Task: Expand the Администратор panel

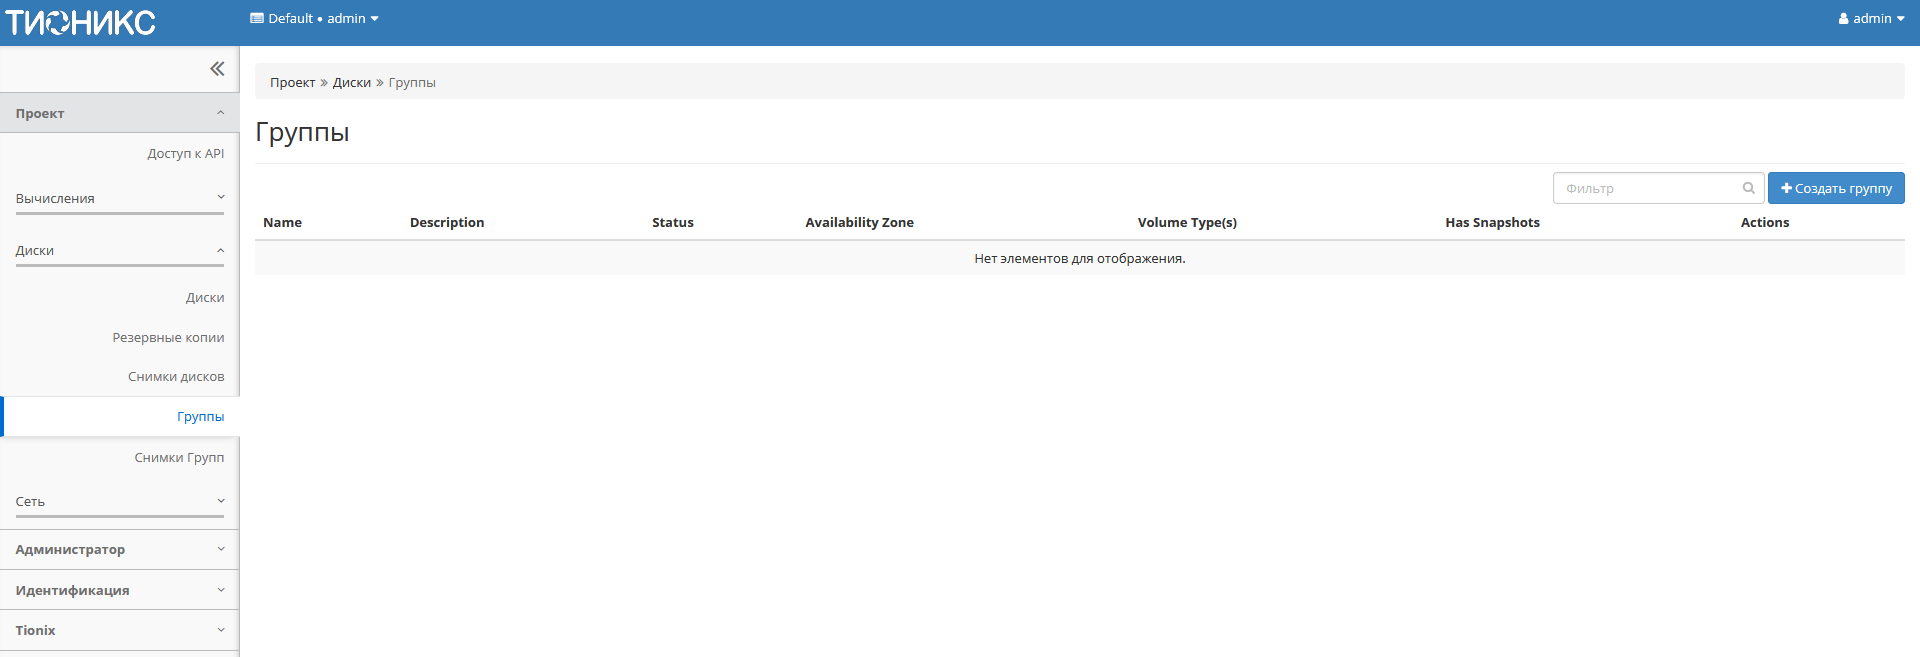Action: click(119, 549)
